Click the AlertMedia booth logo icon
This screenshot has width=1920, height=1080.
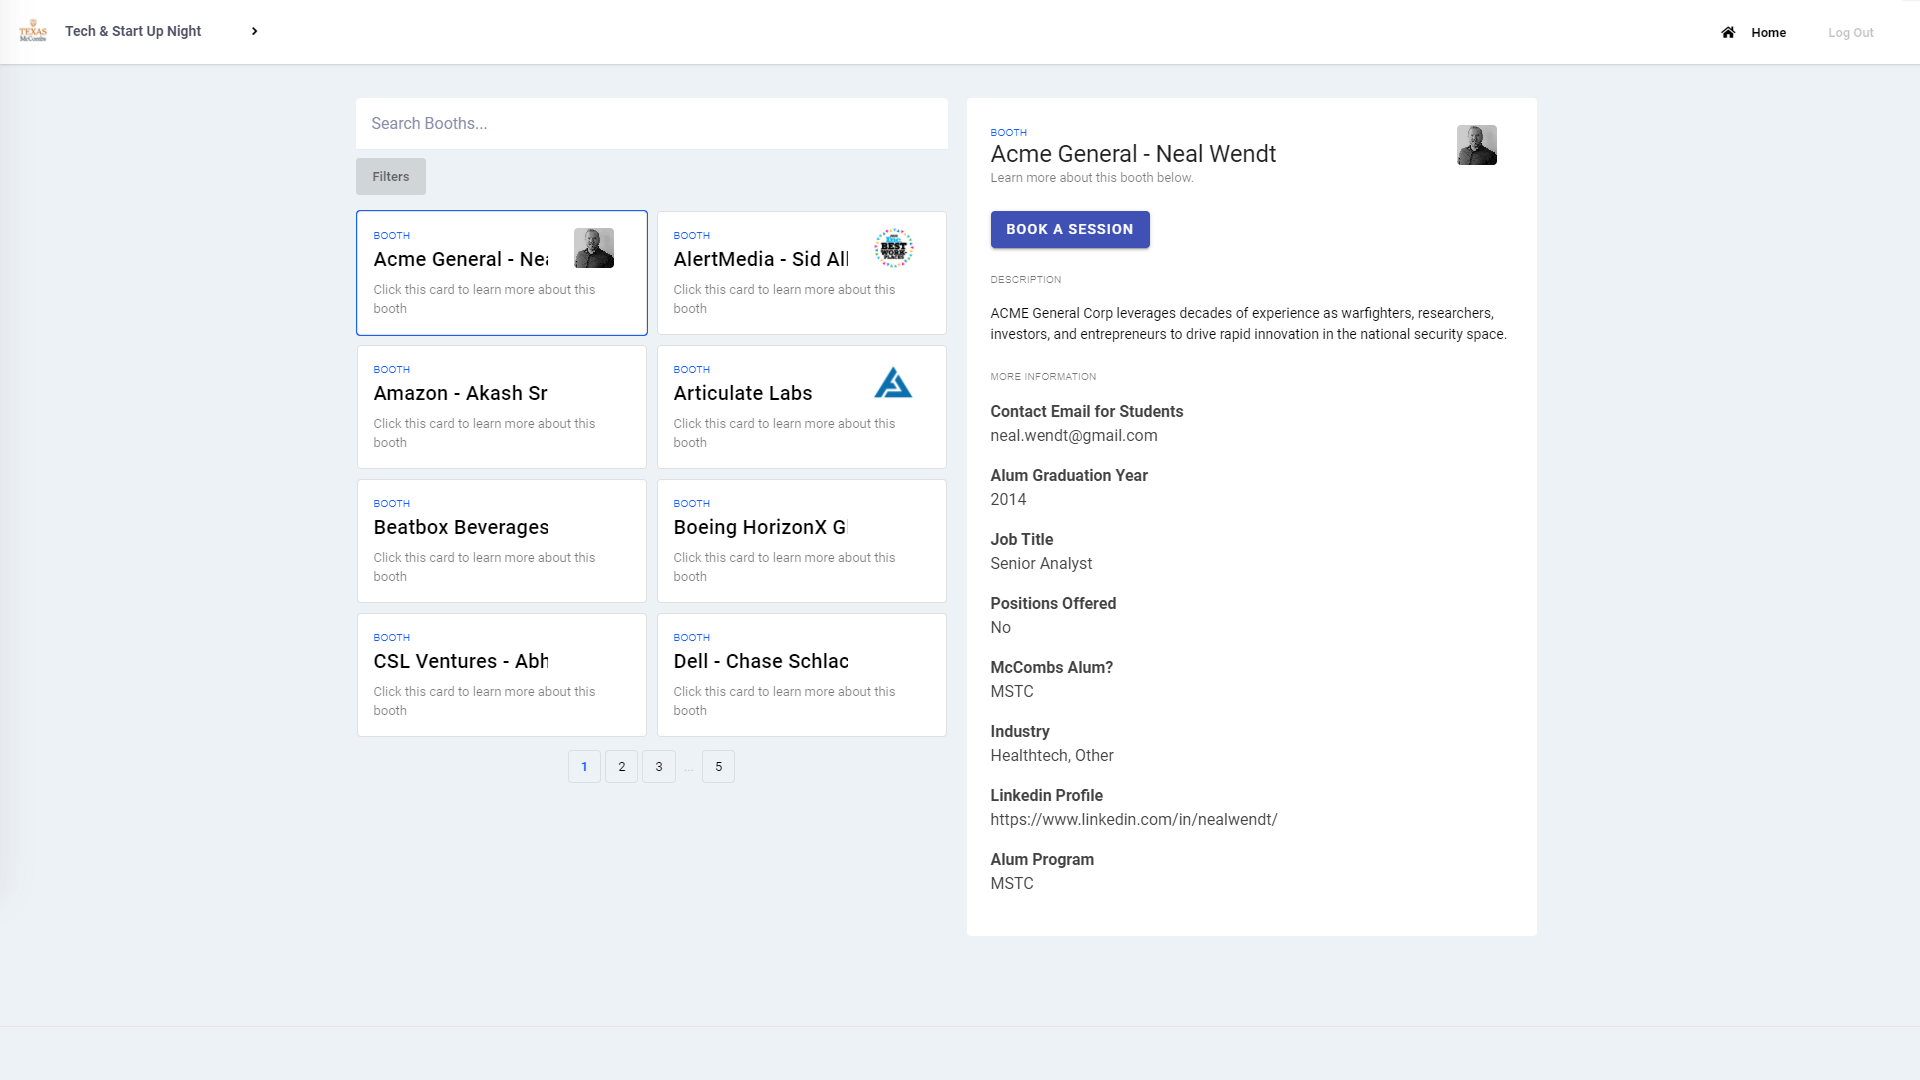[x=893, y=248]
